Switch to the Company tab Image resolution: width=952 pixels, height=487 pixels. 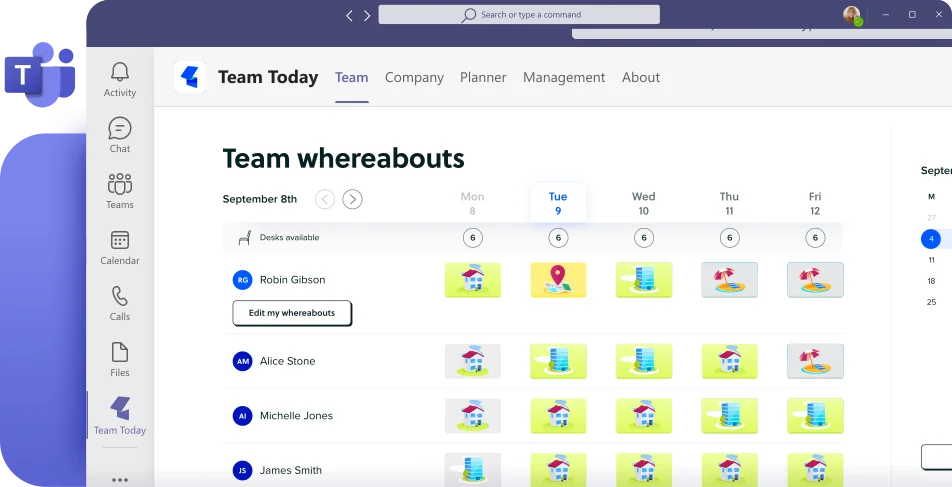tap(414, 78)
